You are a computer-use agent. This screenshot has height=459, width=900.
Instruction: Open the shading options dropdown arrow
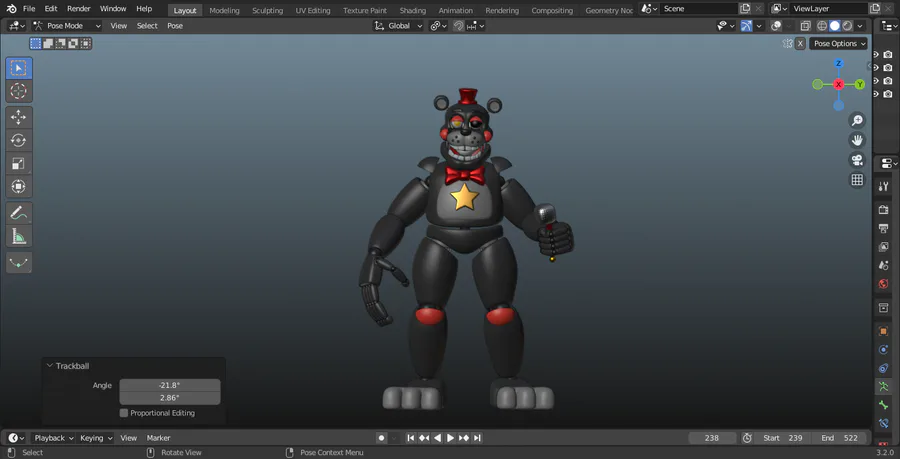pos(862,26)
